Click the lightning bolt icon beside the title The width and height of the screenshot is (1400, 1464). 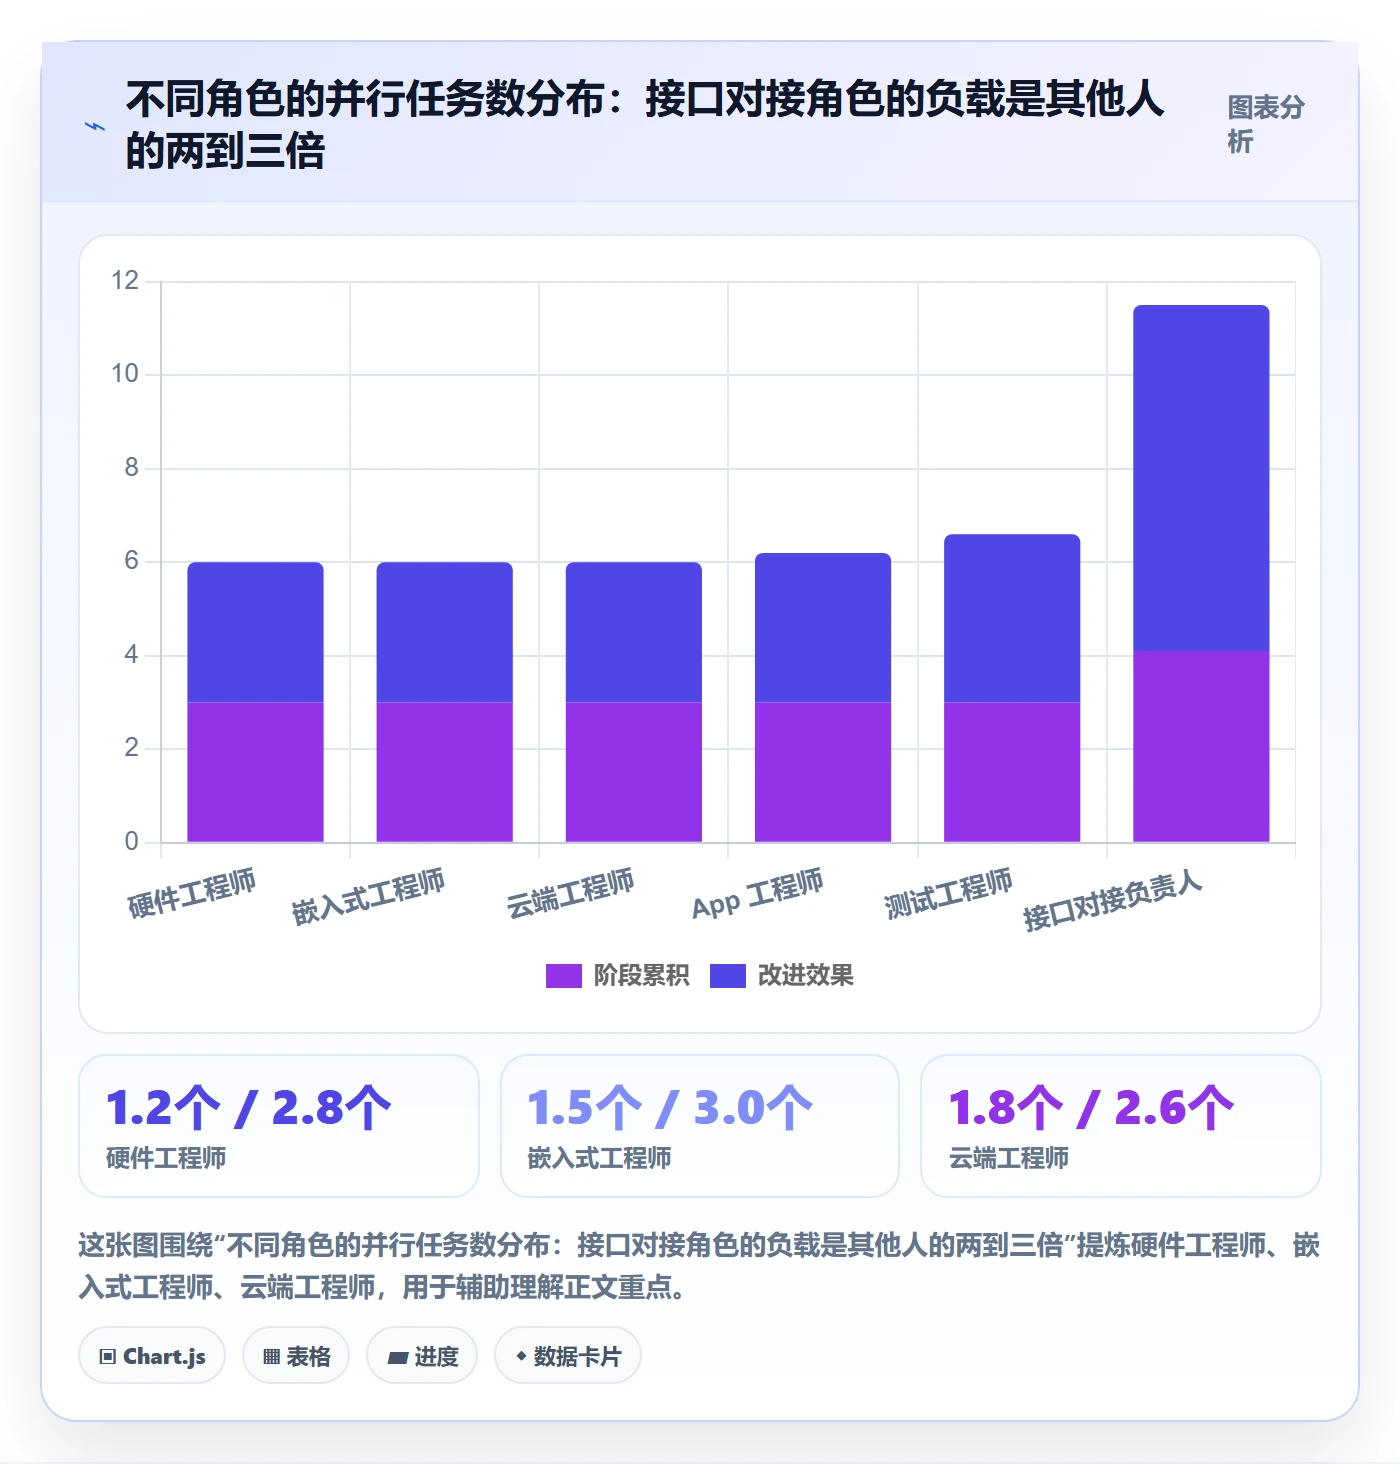[95, 126]
